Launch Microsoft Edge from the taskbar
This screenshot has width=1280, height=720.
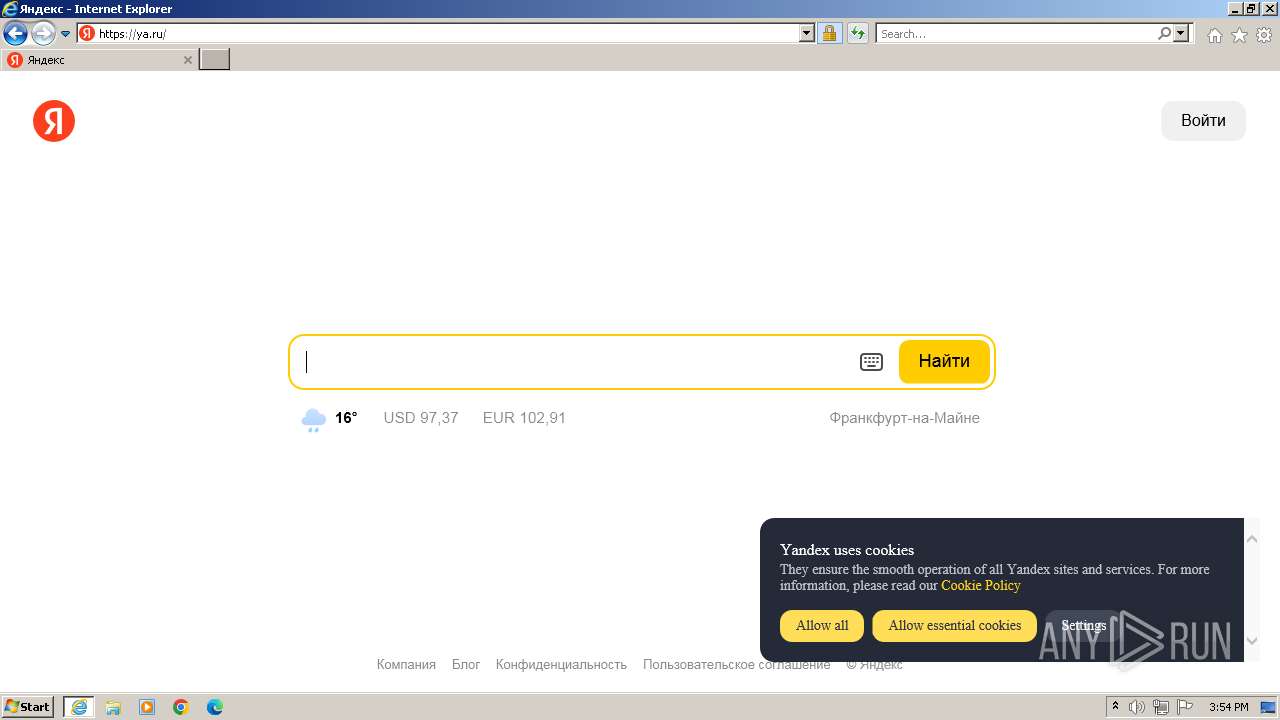(215, 707)
